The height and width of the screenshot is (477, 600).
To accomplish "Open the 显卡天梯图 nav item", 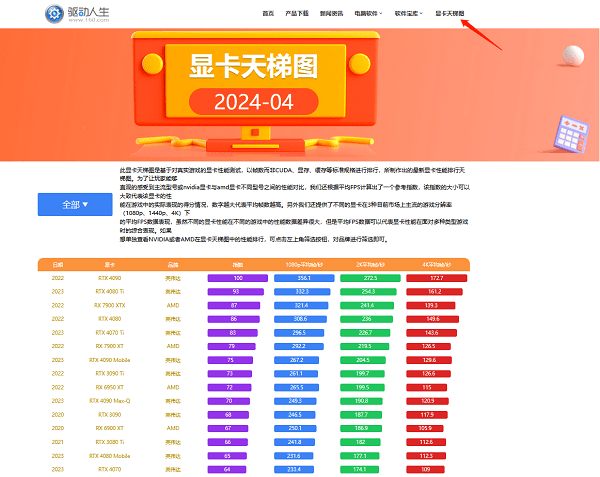I will (450, 13).
